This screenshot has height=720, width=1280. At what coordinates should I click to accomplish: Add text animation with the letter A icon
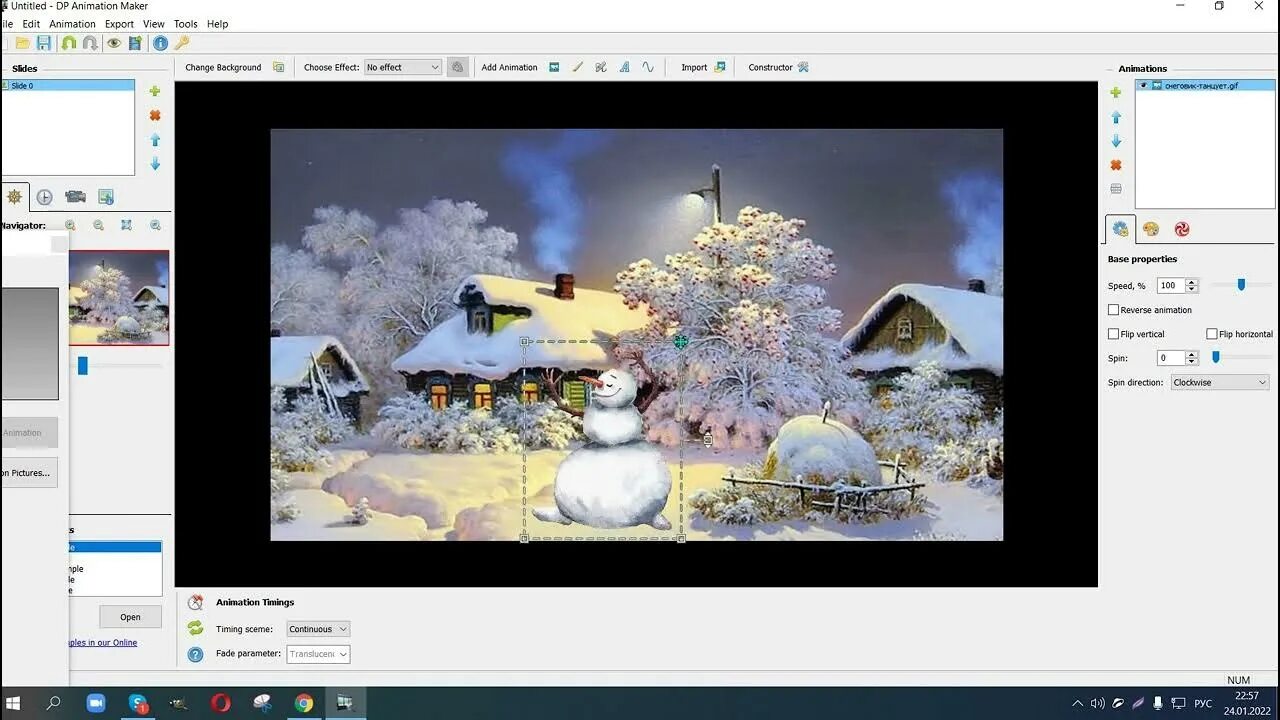click(624, 67)
